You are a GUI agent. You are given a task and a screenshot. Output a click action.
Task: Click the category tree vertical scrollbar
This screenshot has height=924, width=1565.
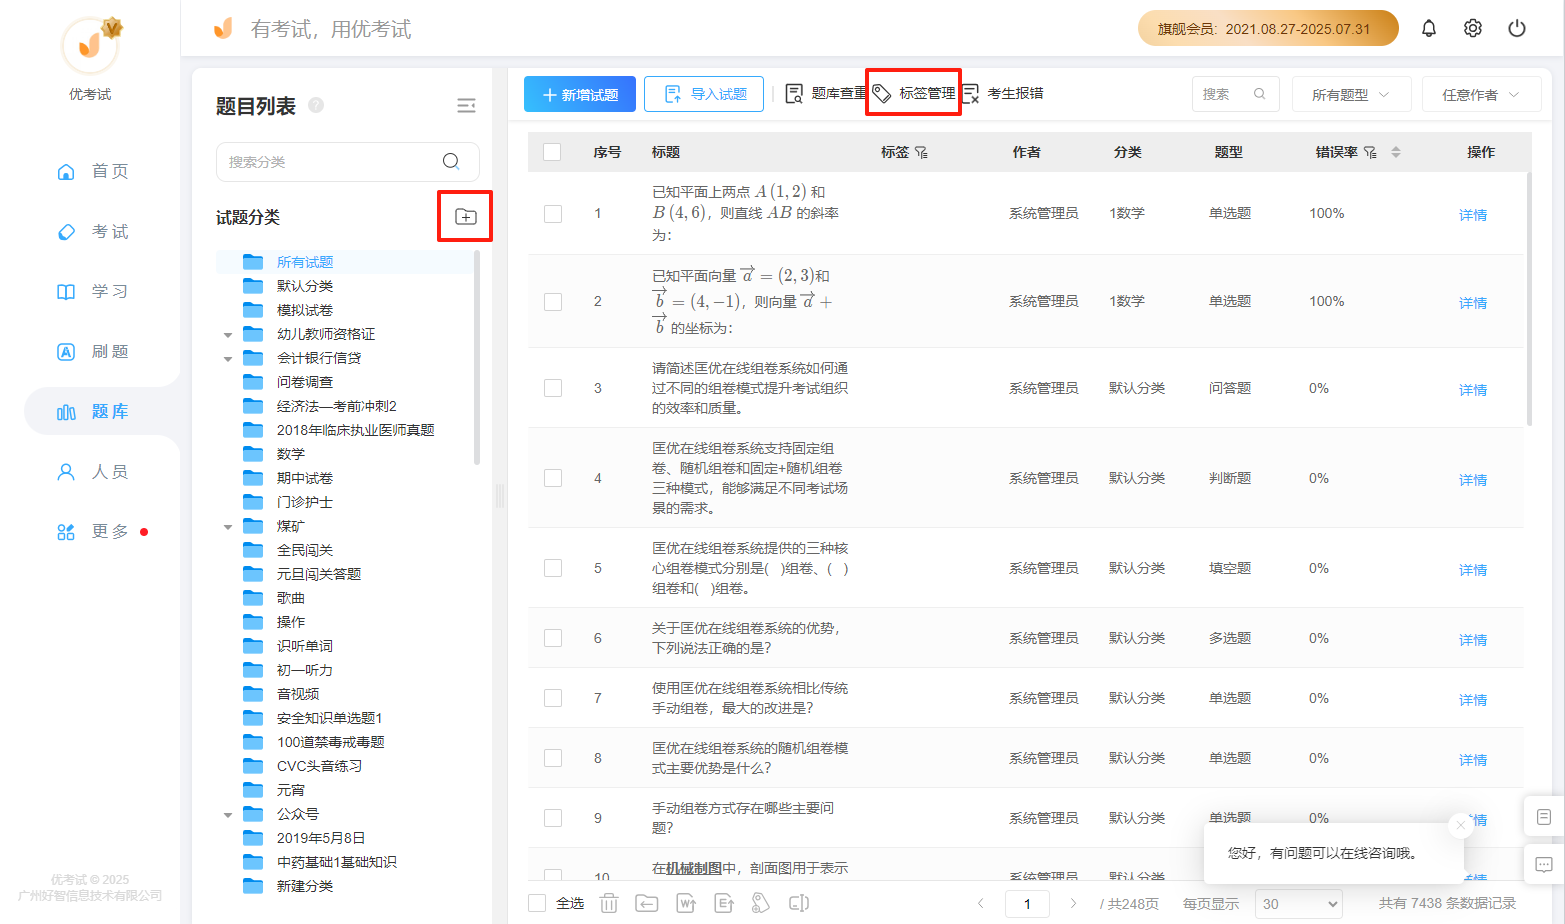[x=477, y=357]
